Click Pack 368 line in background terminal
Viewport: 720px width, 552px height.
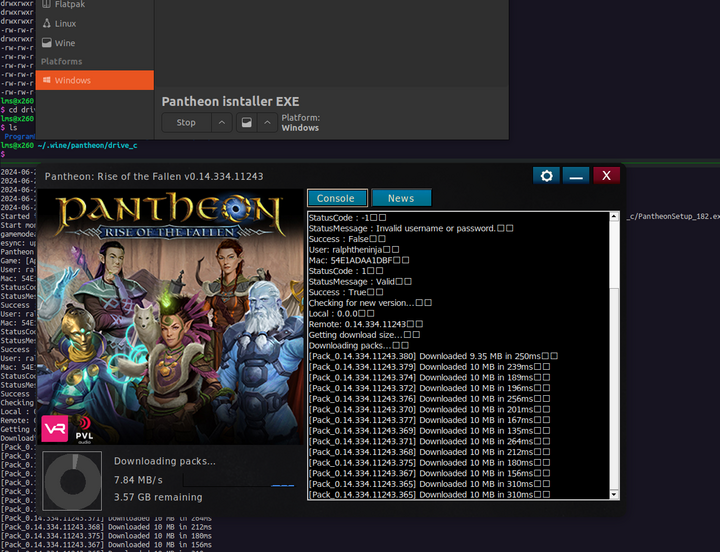pos(106,527)
